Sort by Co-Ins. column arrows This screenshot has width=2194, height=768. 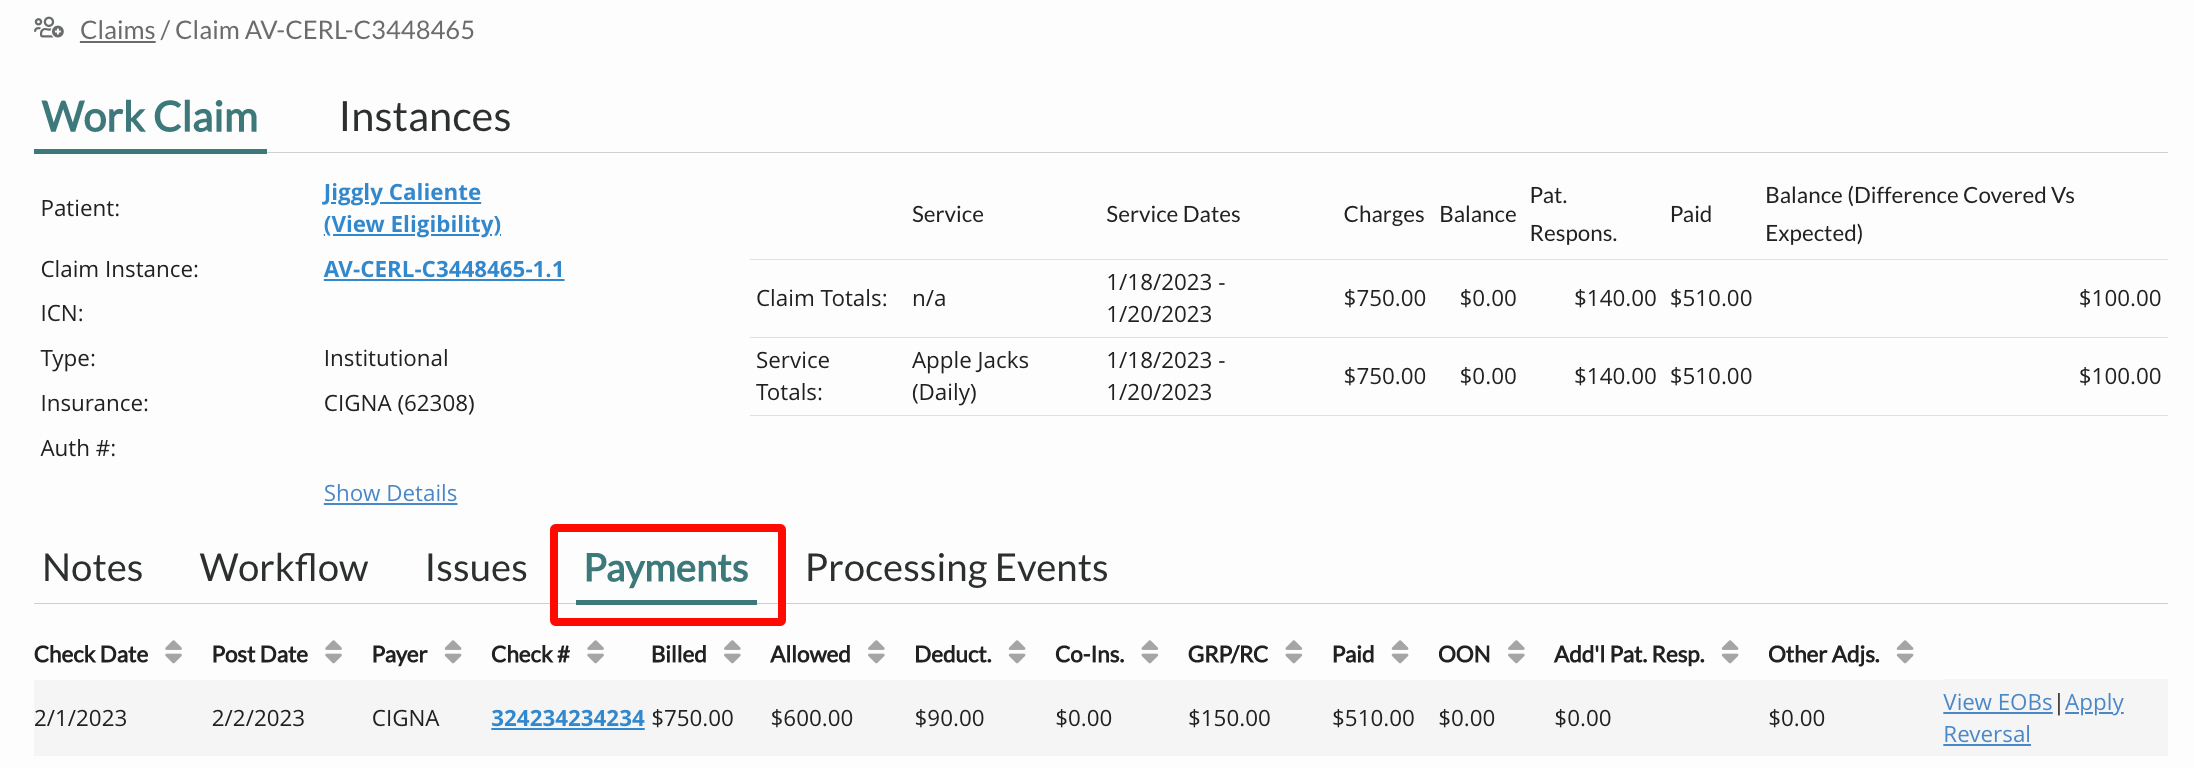point(1149,653)
